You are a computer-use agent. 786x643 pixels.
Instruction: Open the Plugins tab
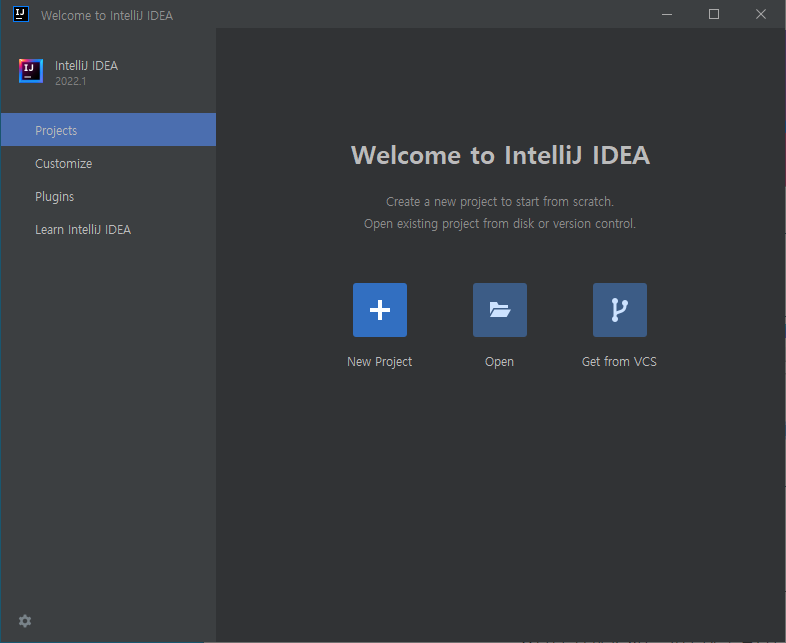pos(108,196)
